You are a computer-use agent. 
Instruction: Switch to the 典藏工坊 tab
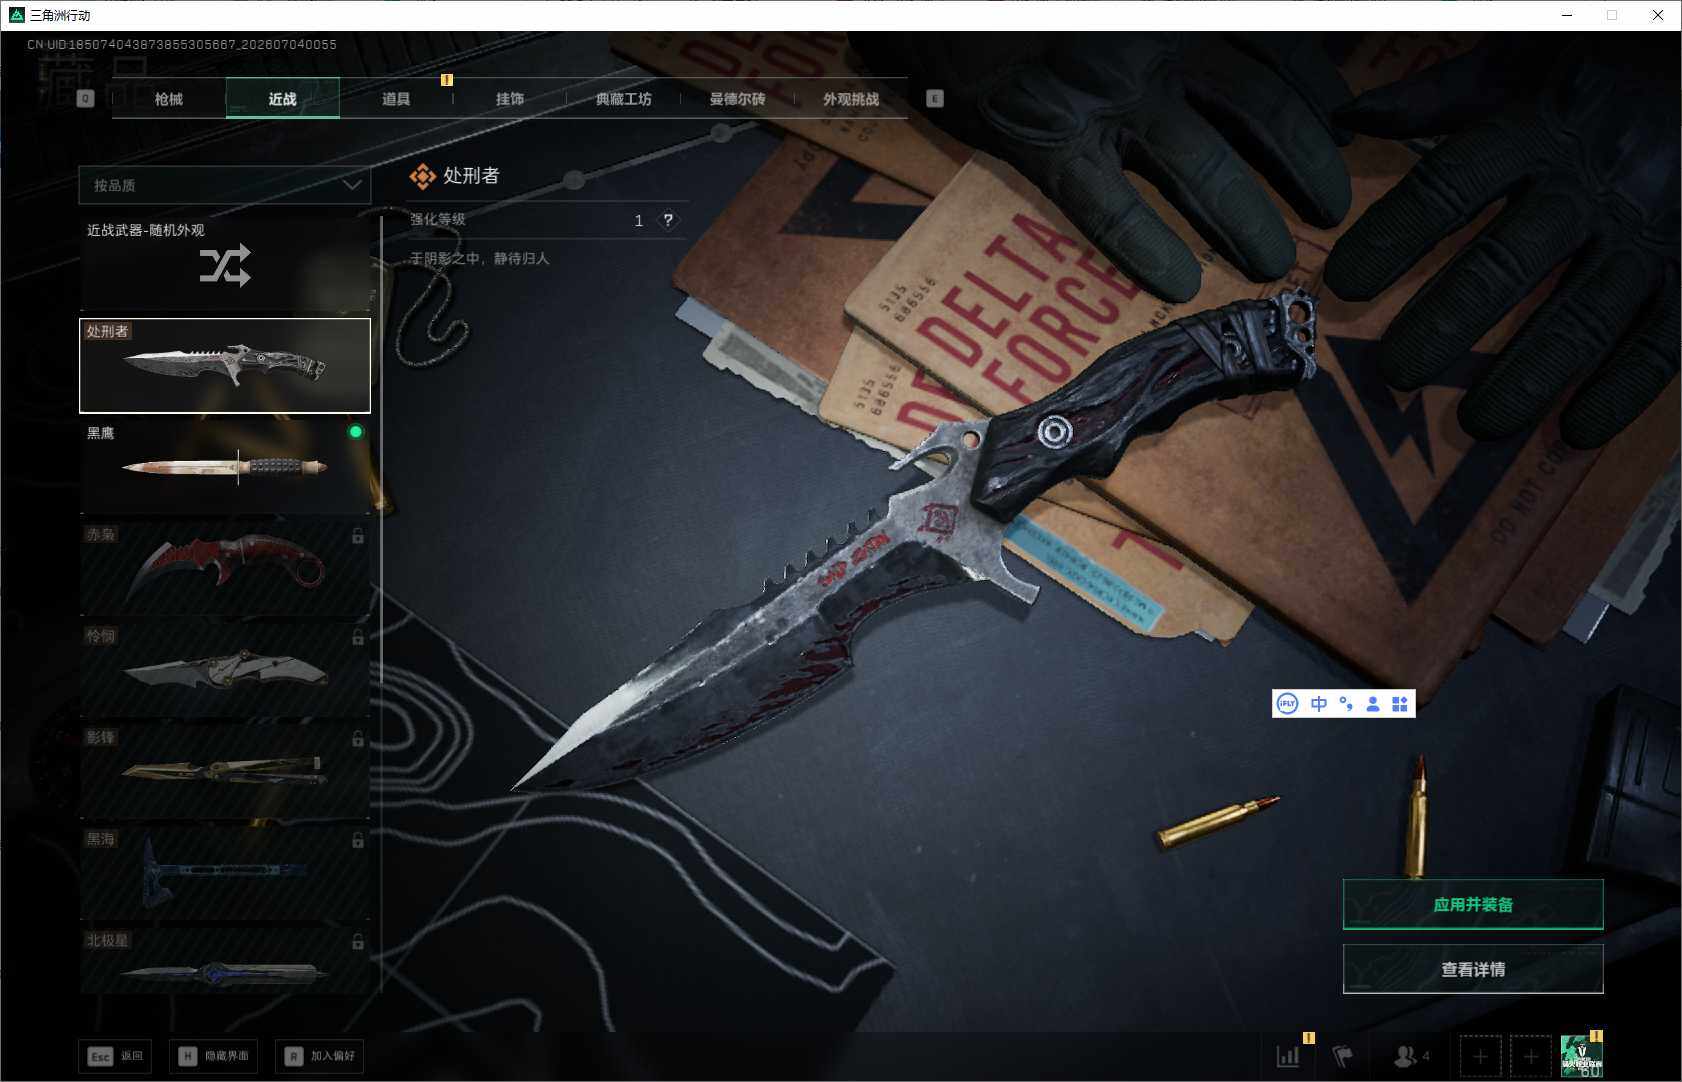point(624,99)
